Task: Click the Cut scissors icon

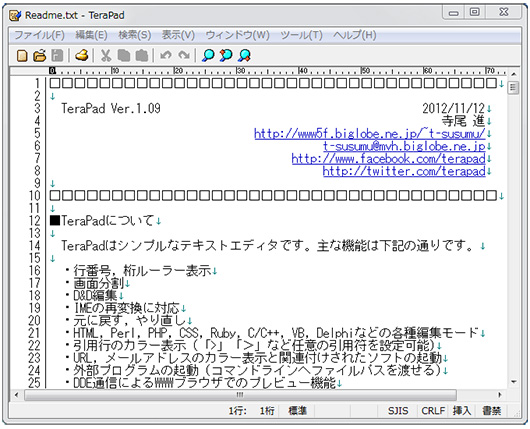Action: point(106,55)
